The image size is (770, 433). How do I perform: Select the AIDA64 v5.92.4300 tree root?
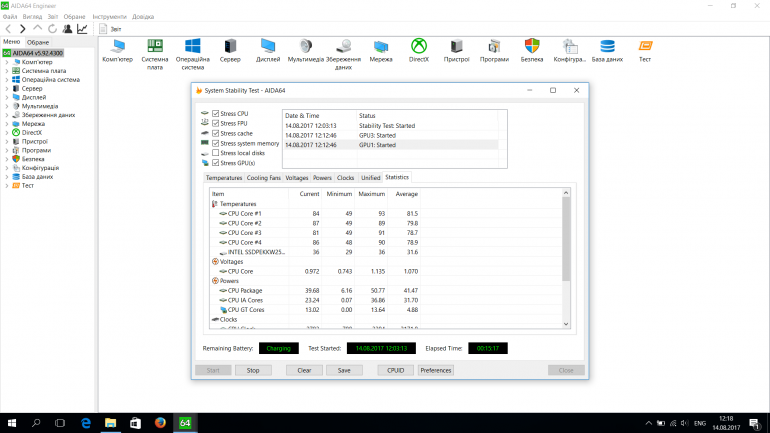(33, 53)
